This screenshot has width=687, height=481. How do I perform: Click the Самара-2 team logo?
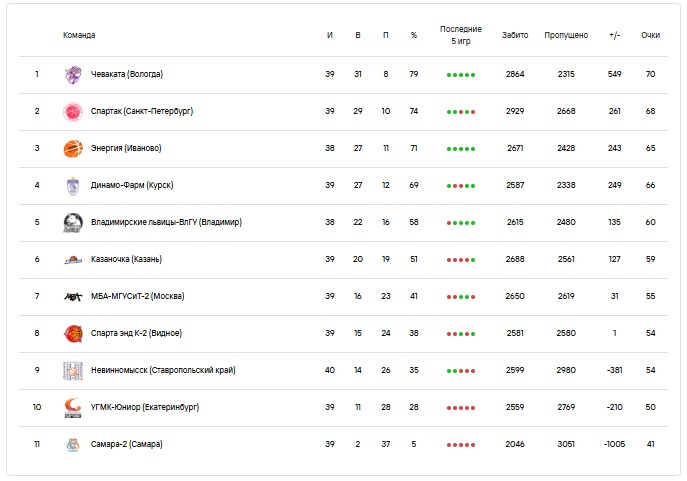73,445
